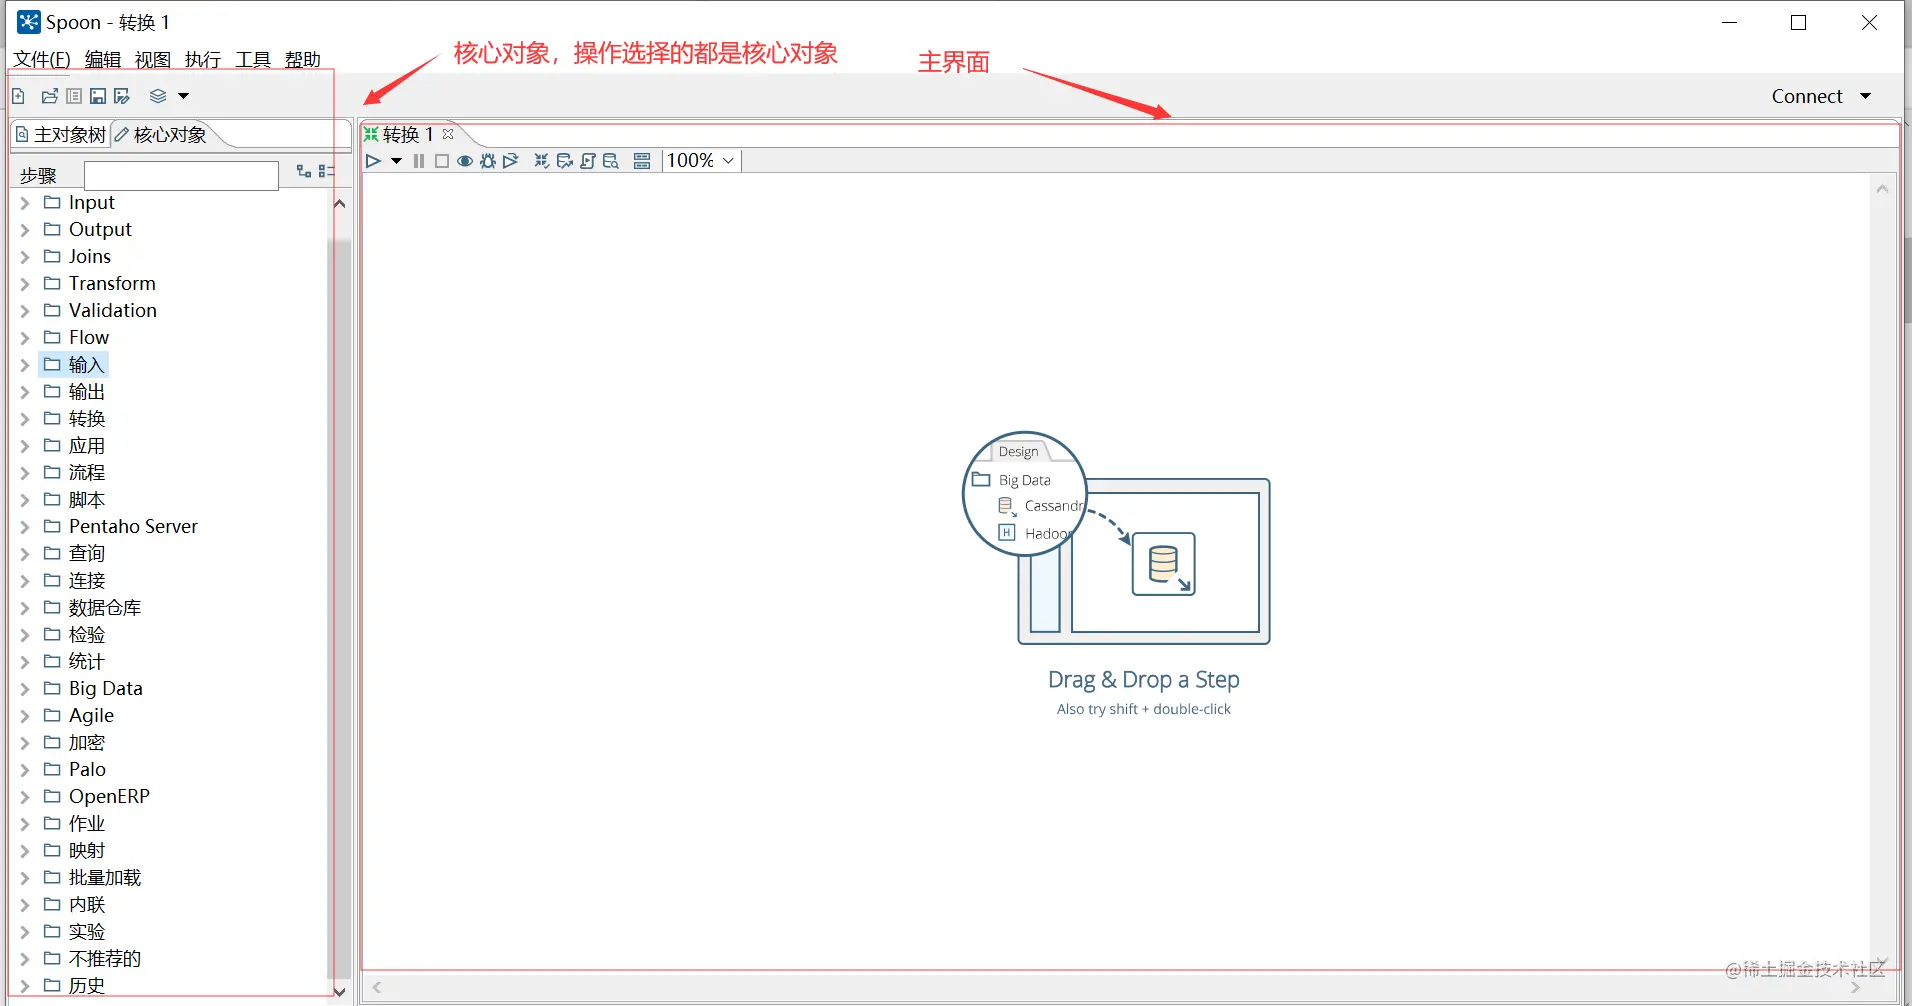This screenshot has width=1912, height=1006.
Task: Select the 批量加载 folder
Action: (x=105, y=878)
